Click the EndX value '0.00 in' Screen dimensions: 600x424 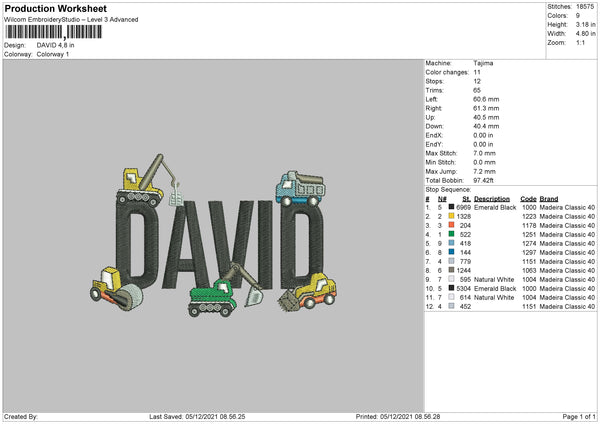click(x=483, y=135)
